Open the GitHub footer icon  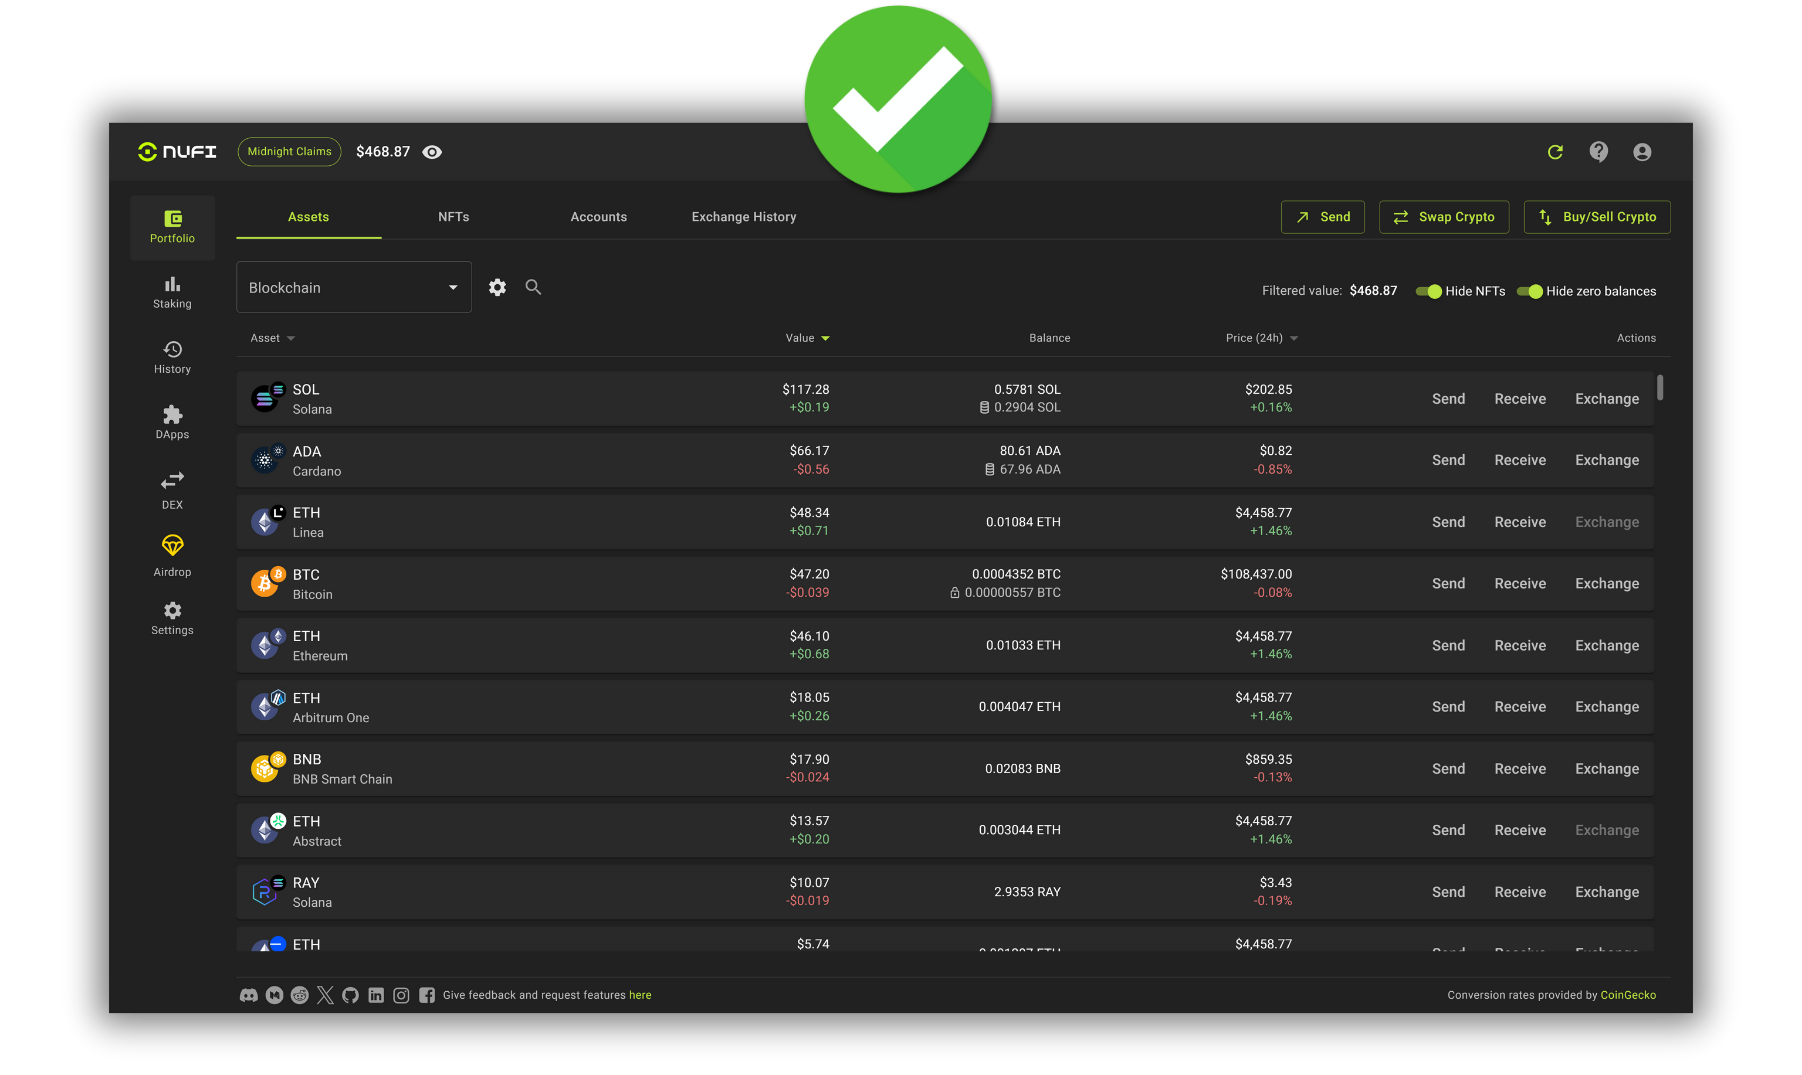pos(350,995)
